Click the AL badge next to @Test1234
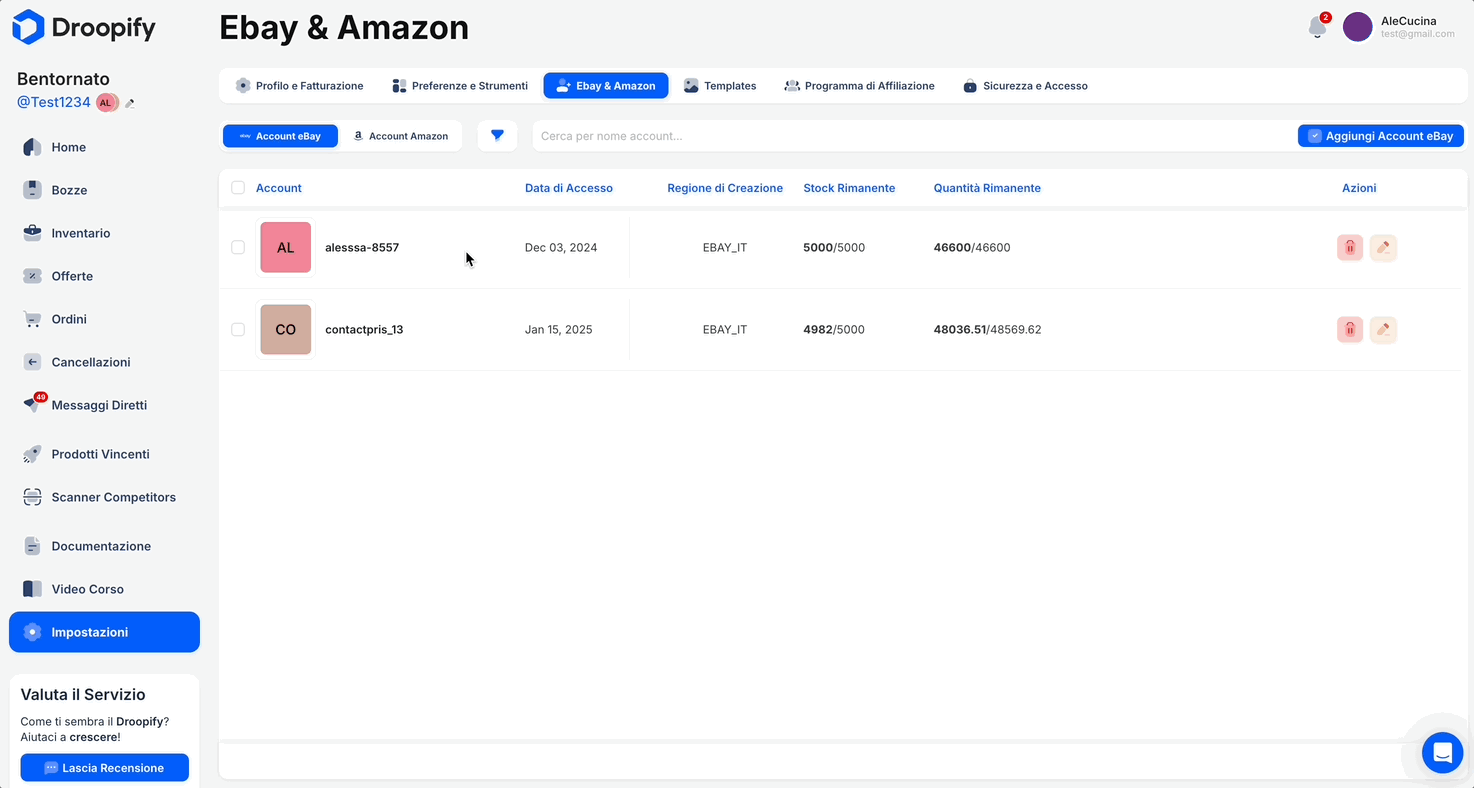This screenshot has width=1474, height=788. tap(106, 103)
